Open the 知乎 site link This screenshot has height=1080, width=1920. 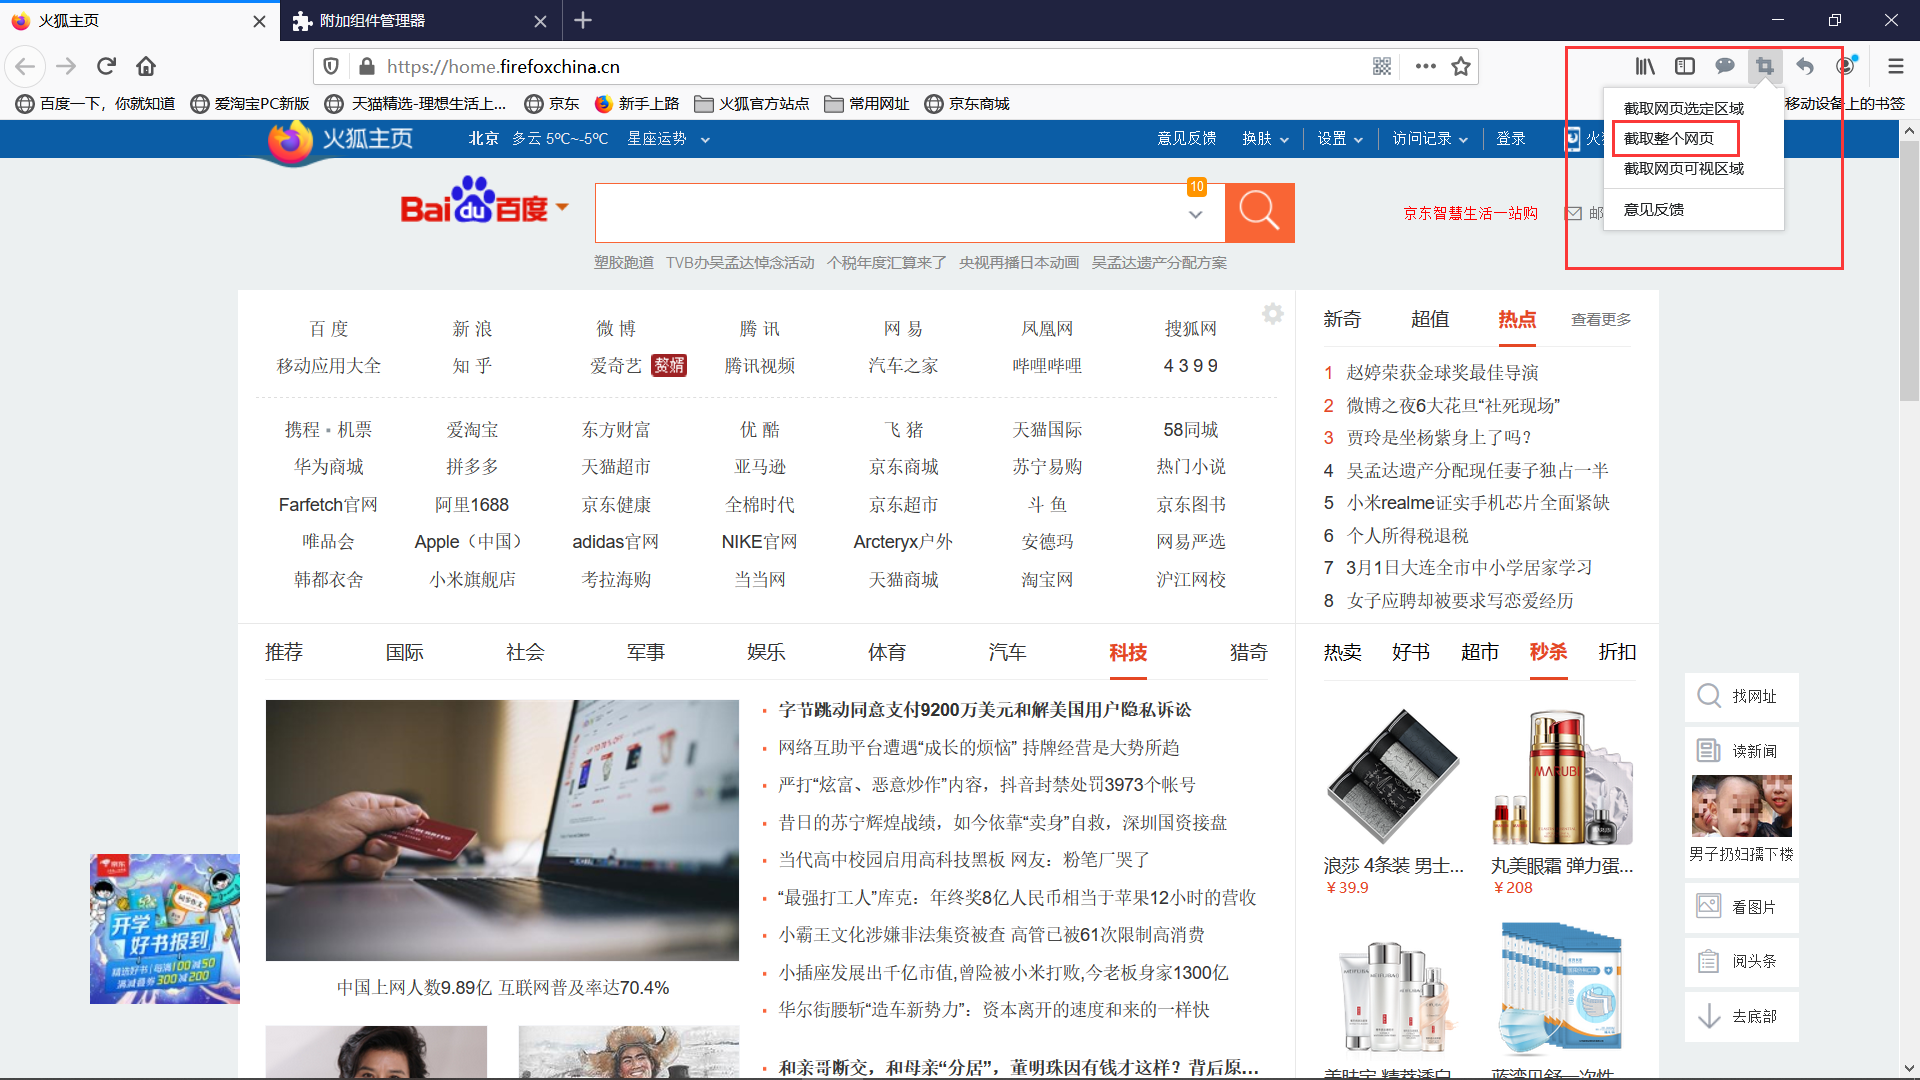click(472, 366)
